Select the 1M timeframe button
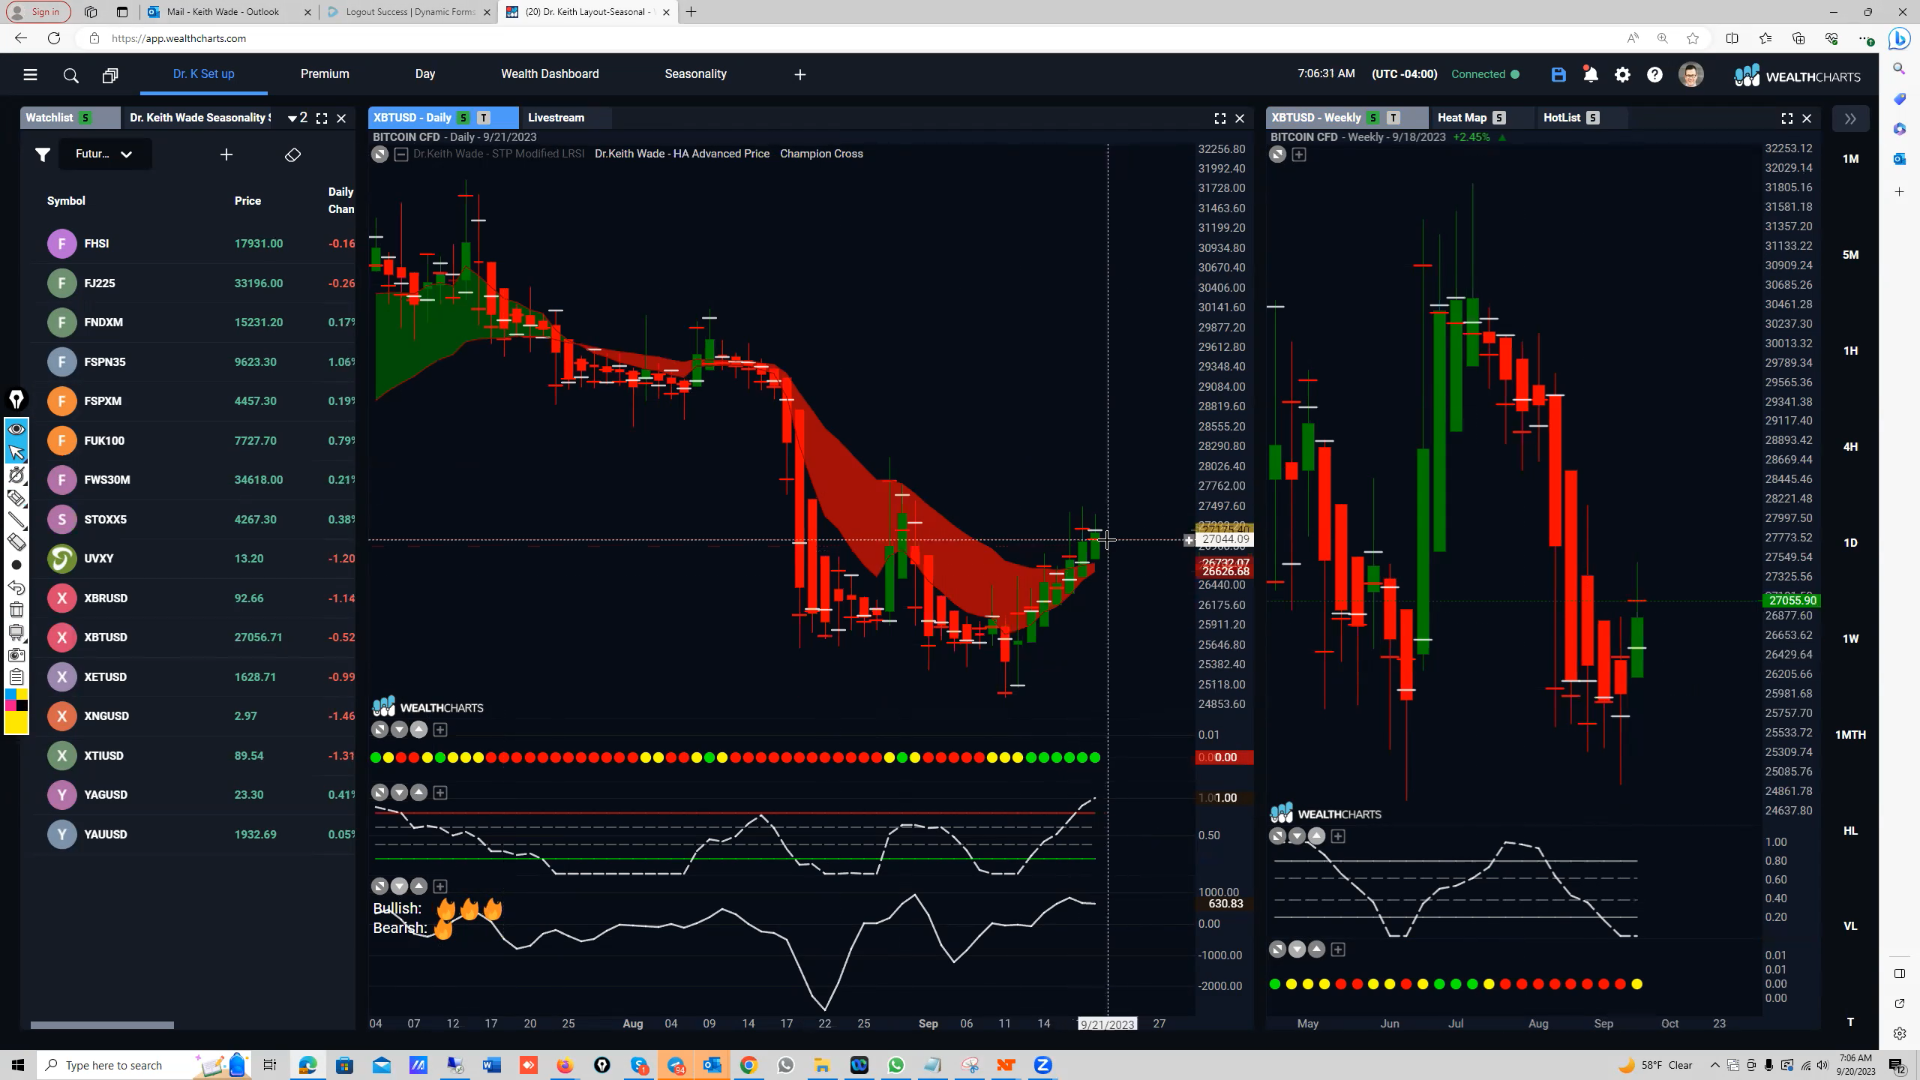Image resolution: width=1920 pixels, height=1080 pixels. tap(1850, 159)
